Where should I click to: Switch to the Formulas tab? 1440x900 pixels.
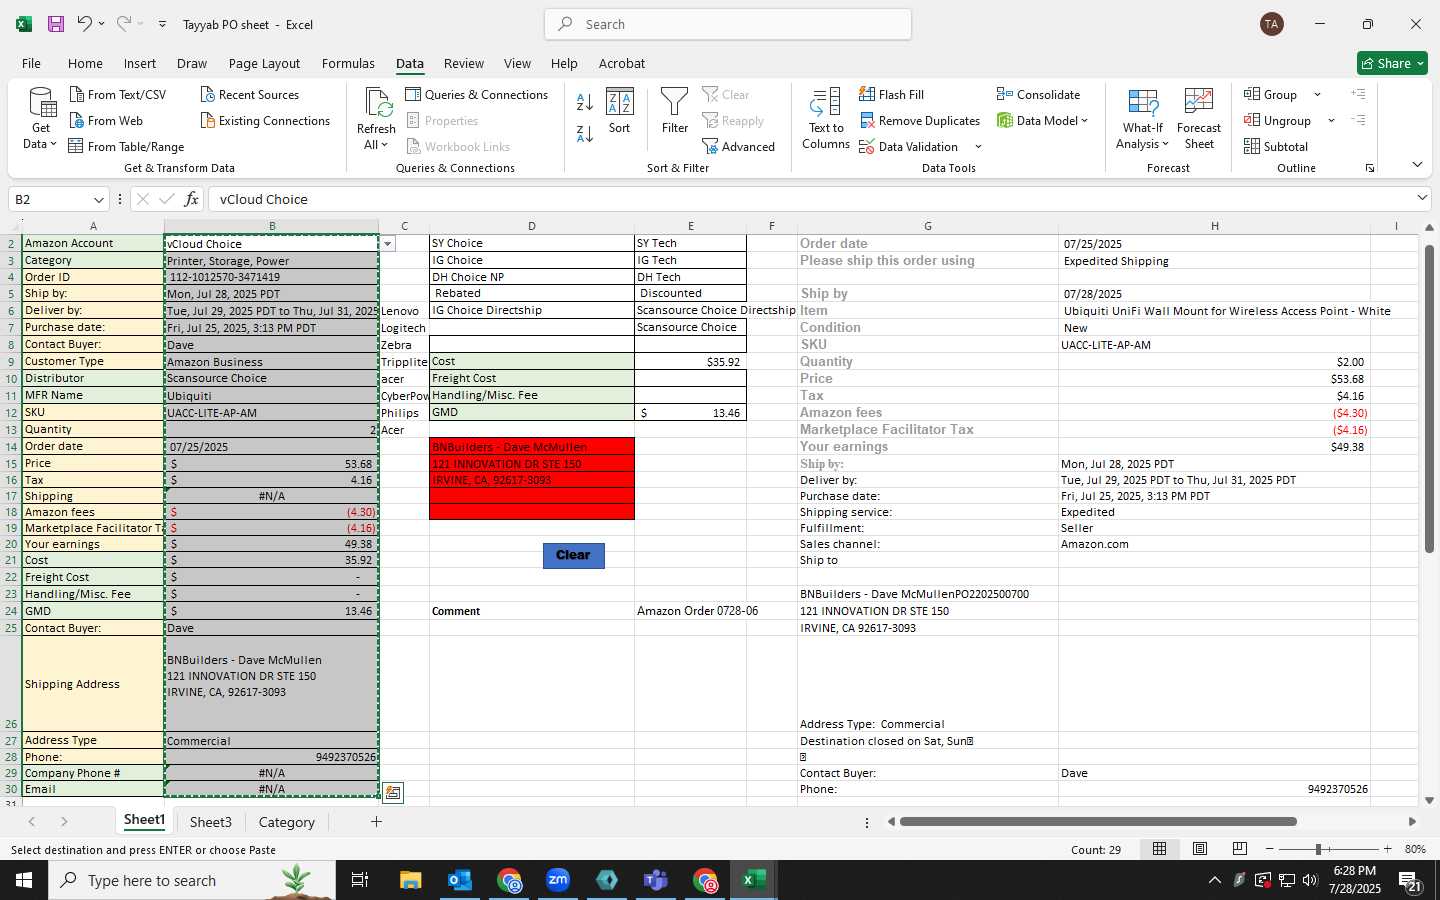point(348,63)
